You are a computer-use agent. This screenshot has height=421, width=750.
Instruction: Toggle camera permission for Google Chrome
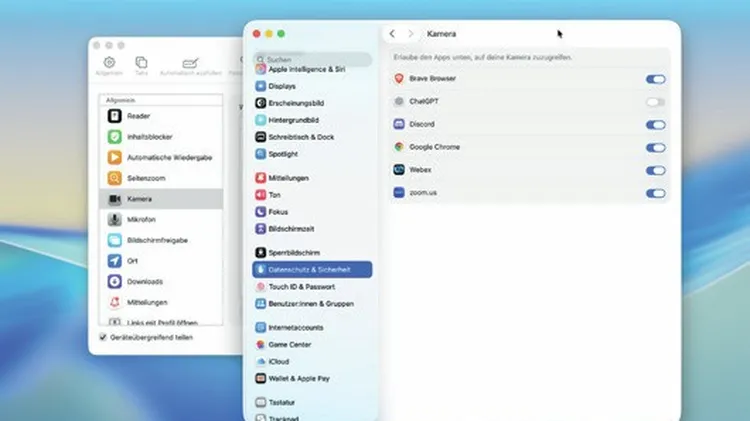[655, 147]
